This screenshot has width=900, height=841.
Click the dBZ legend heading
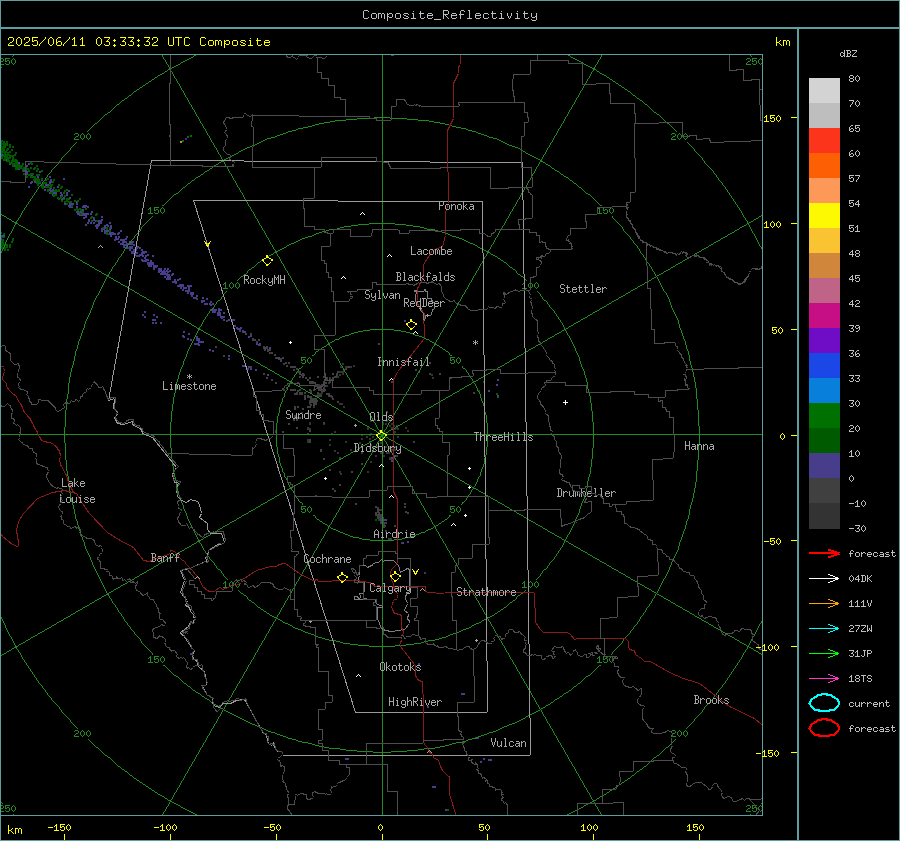point(848,54)
